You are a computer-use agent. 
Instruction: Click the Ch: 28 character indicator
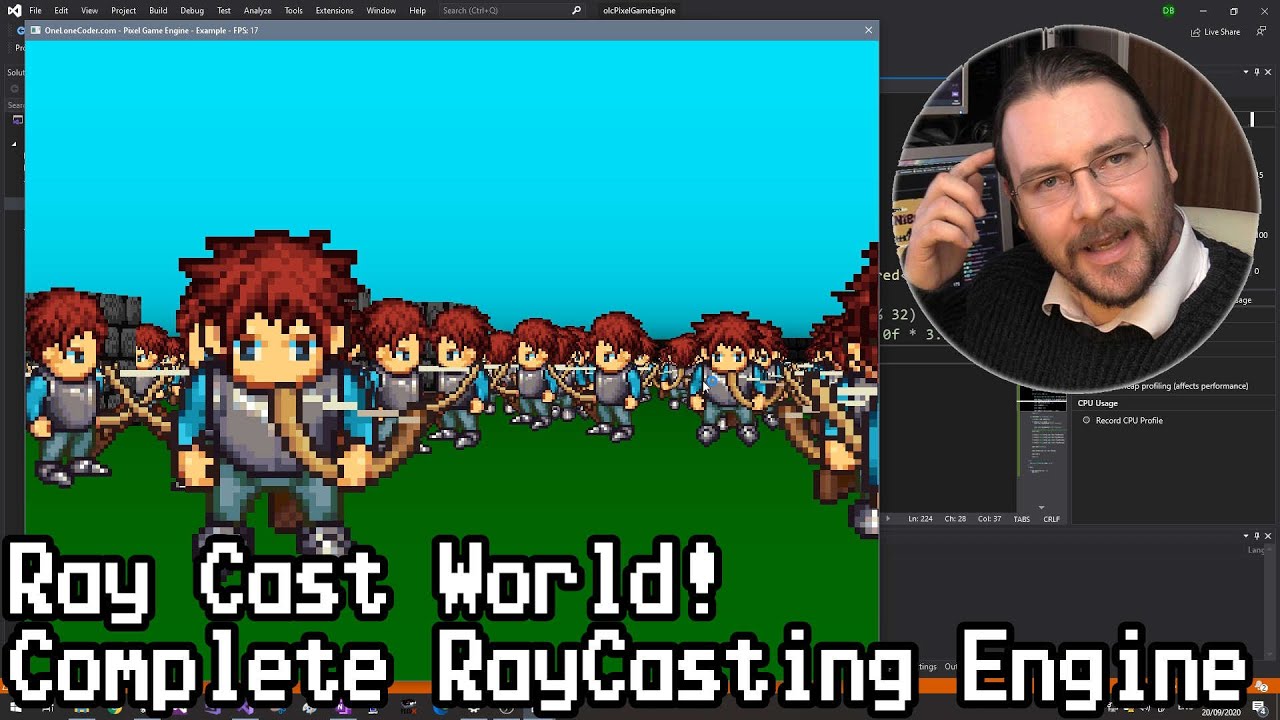pos(955,519)
